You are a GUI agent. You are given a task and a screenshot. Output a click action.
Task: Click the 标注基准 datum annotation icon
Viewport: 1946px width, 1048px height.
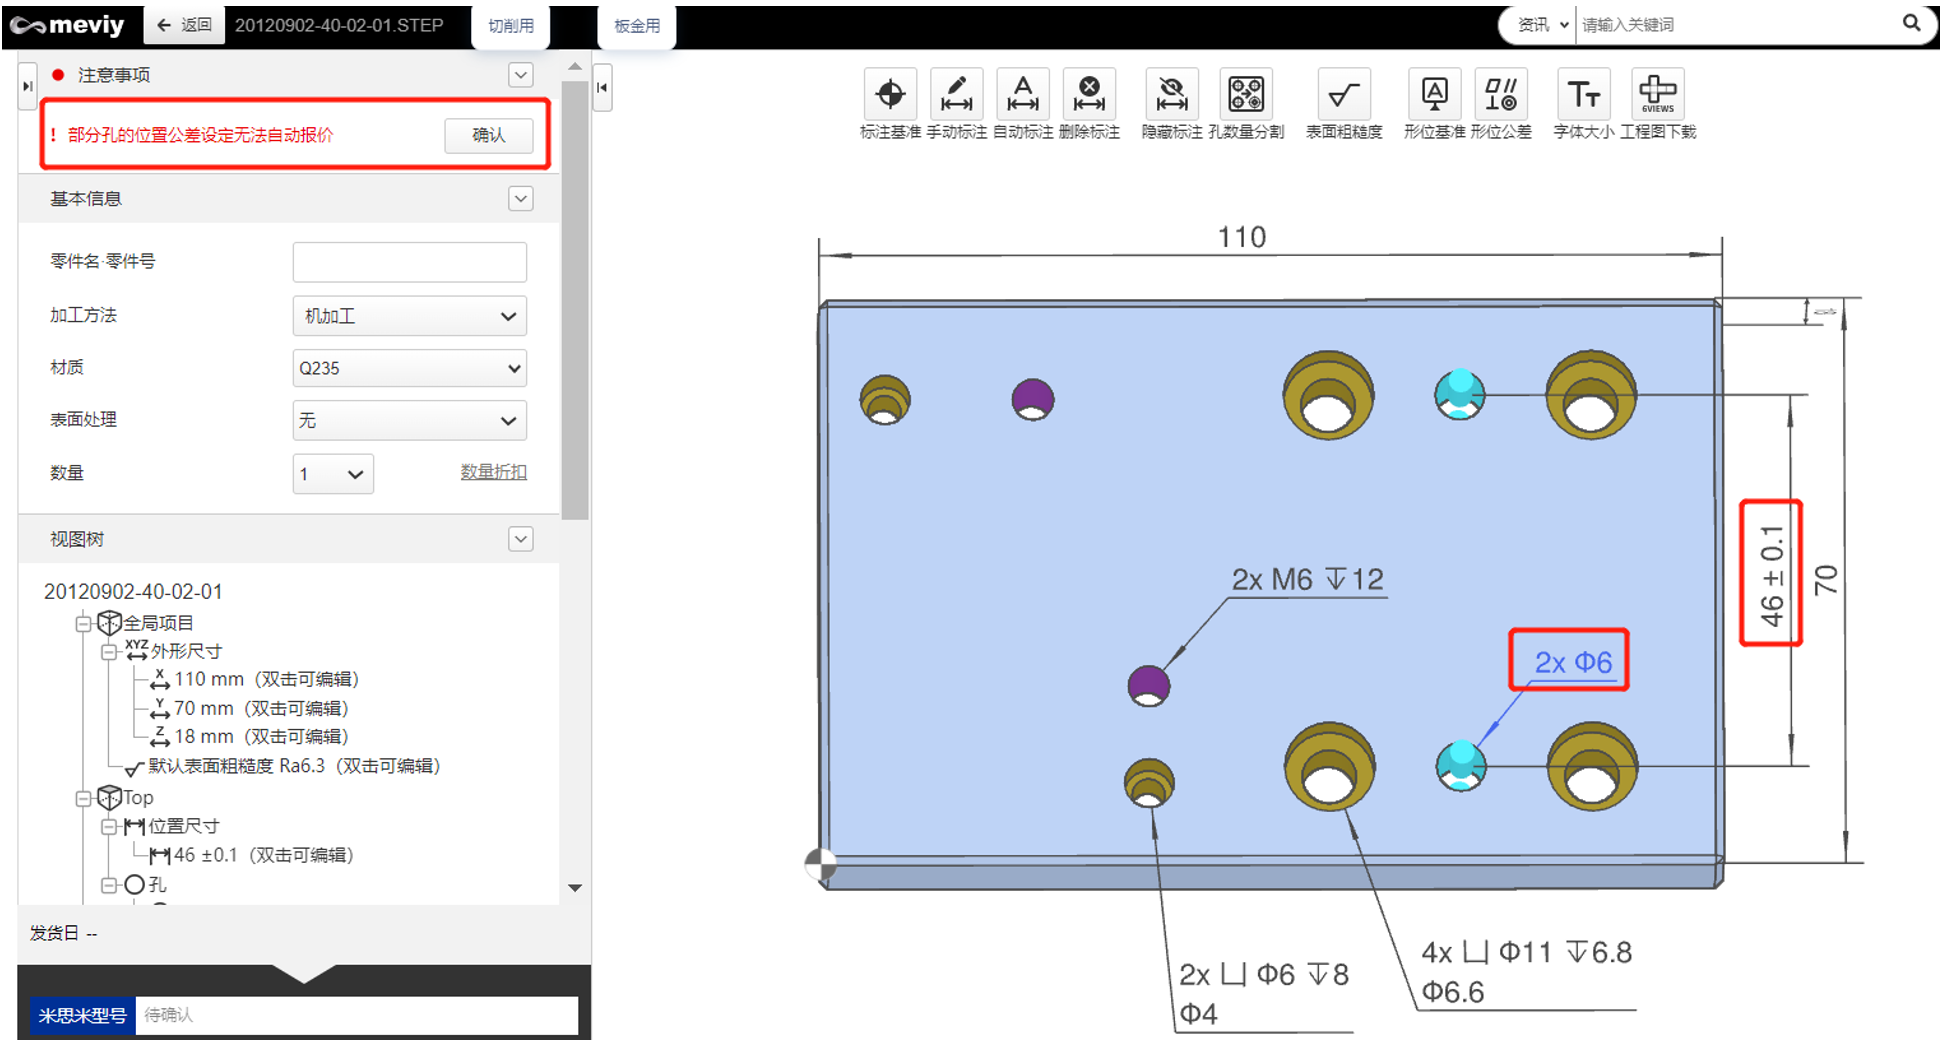[x=889, y=95]
